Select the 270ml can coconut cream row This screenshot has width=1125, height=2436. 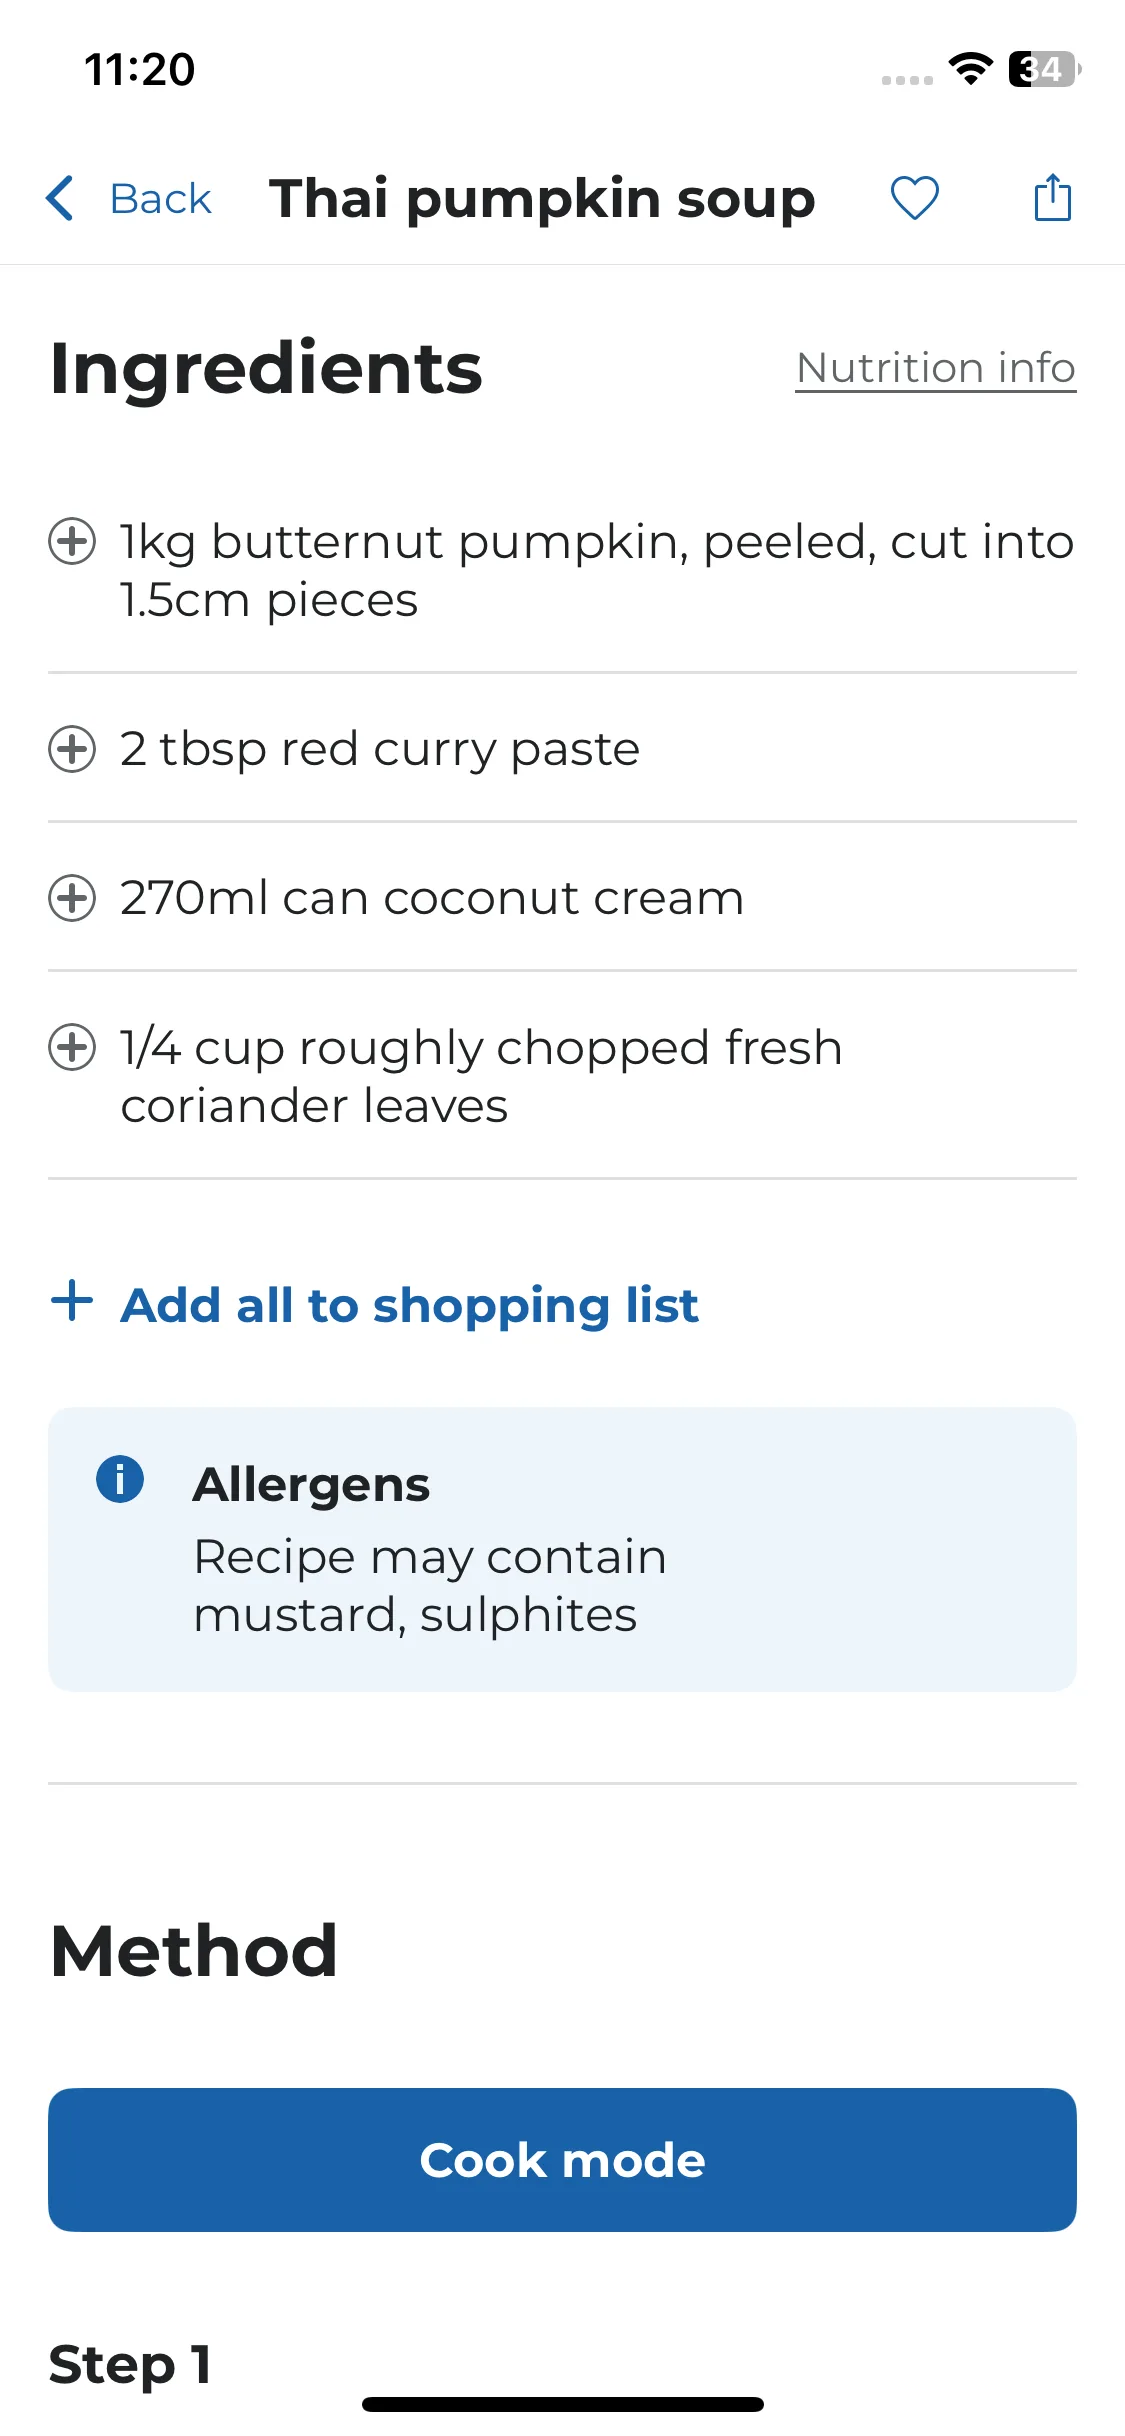[x=562, y=897]
